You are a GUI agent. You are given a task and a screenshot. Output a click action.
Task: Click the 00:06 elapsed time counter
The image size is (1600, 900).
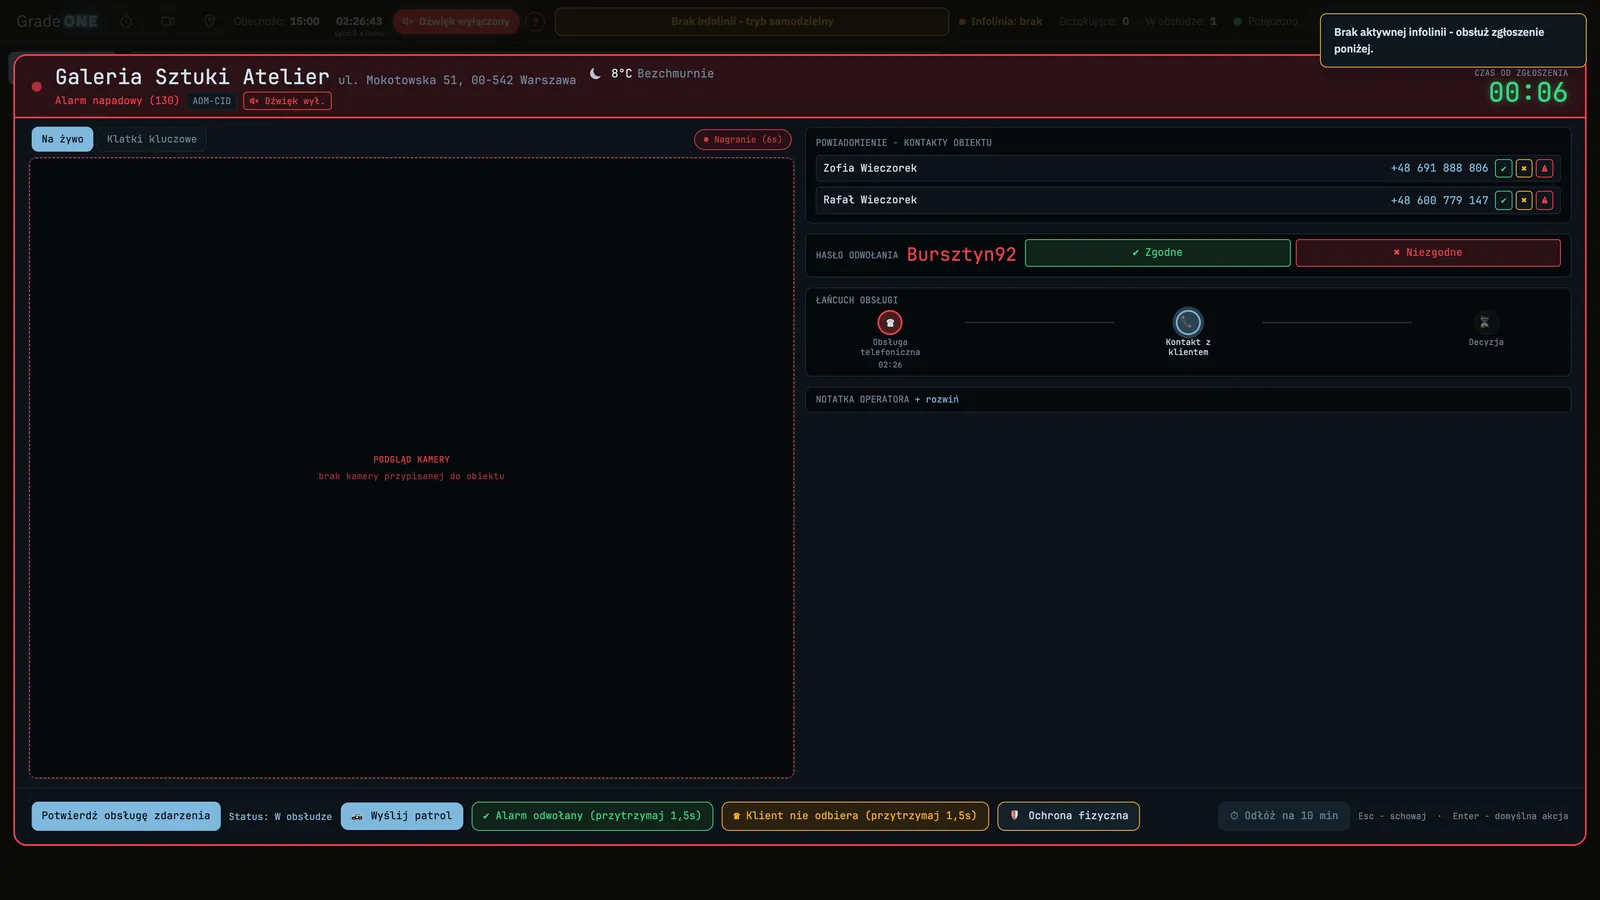[x=1528, y=93]
